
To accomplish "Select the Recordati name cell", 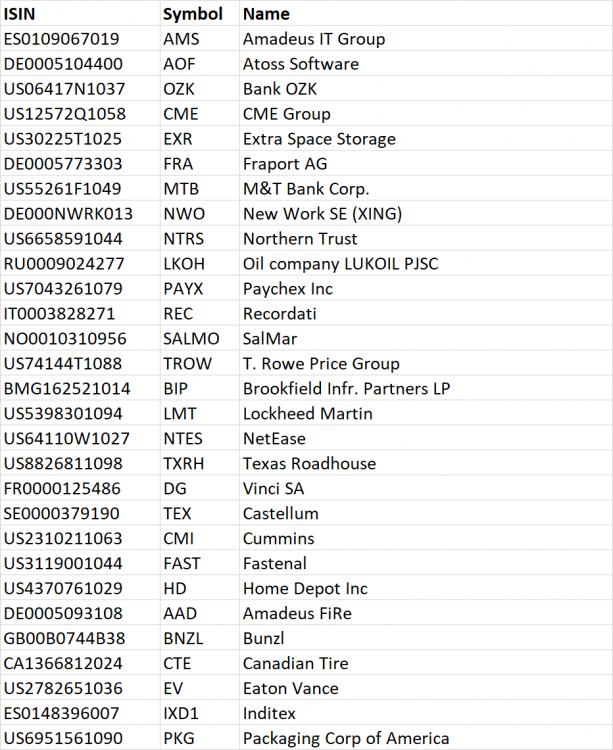I will 280,314.
